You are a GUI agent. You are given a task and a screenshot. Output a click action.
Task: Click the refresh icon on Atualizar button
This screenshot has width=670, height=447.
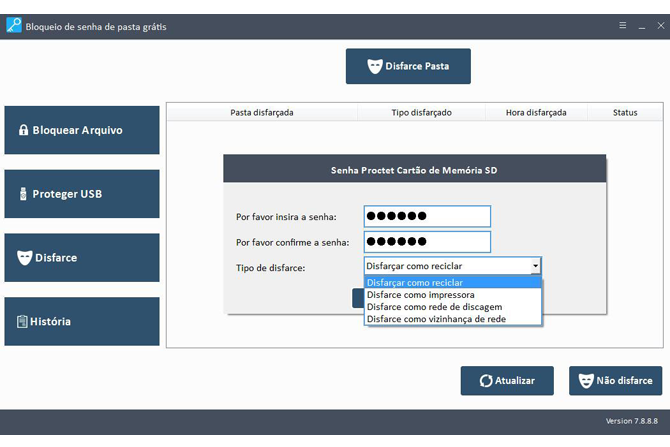tap(485, 380)
